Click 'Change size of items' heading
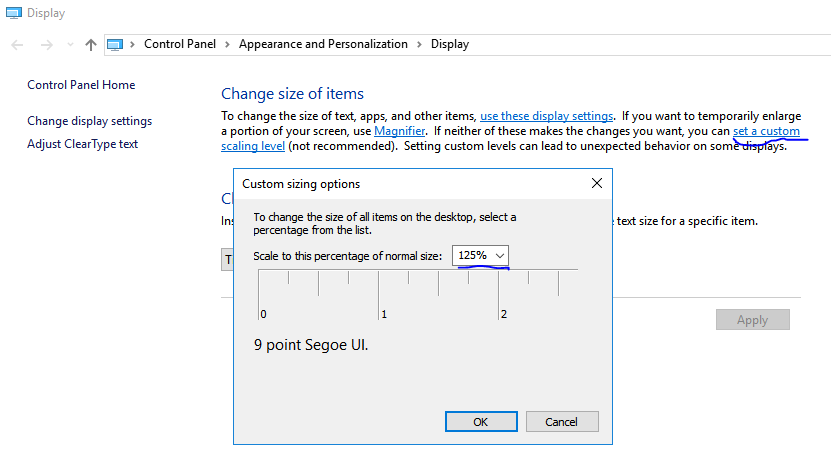831x455 pixels. point(293,94)
